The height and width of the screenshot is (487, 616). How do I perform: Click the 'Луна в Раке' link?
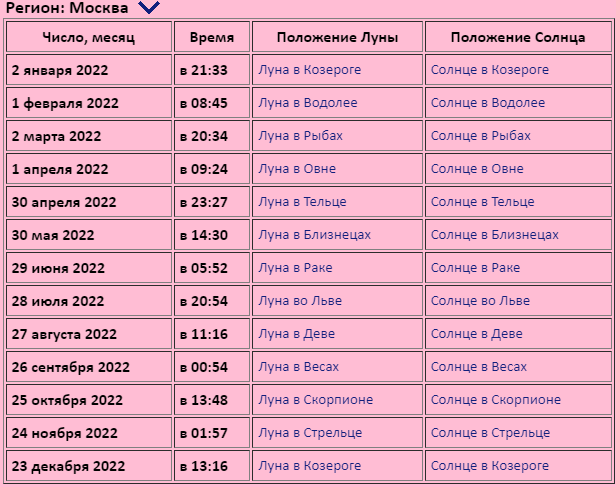pos(295,268)
